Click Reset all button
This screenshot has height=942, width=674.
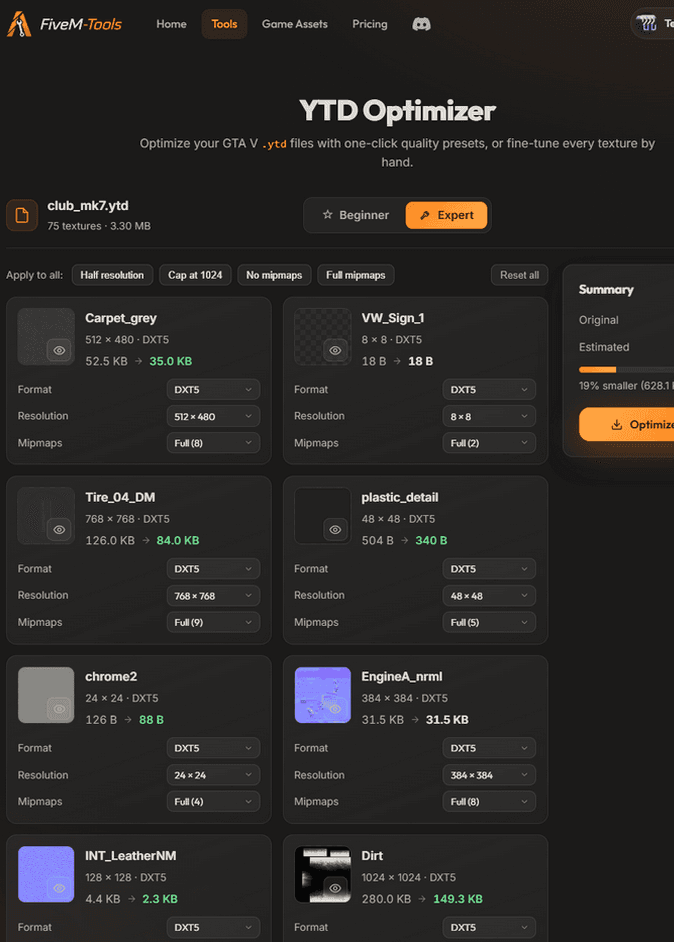coord(520,275)
